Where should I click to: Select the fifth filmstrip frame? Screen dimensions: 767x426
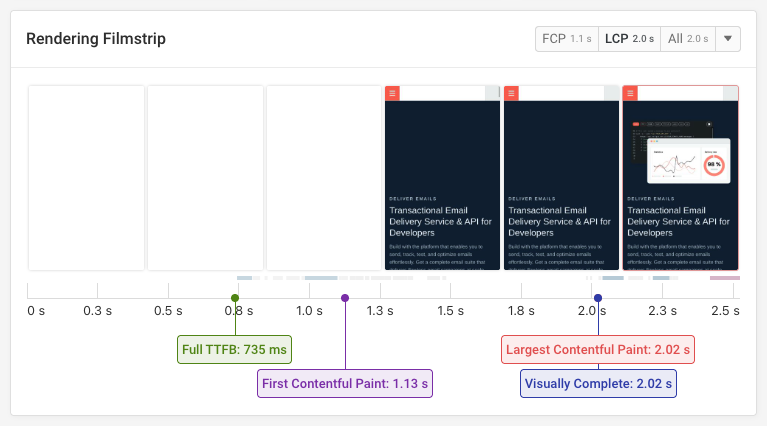click(561, 178)
